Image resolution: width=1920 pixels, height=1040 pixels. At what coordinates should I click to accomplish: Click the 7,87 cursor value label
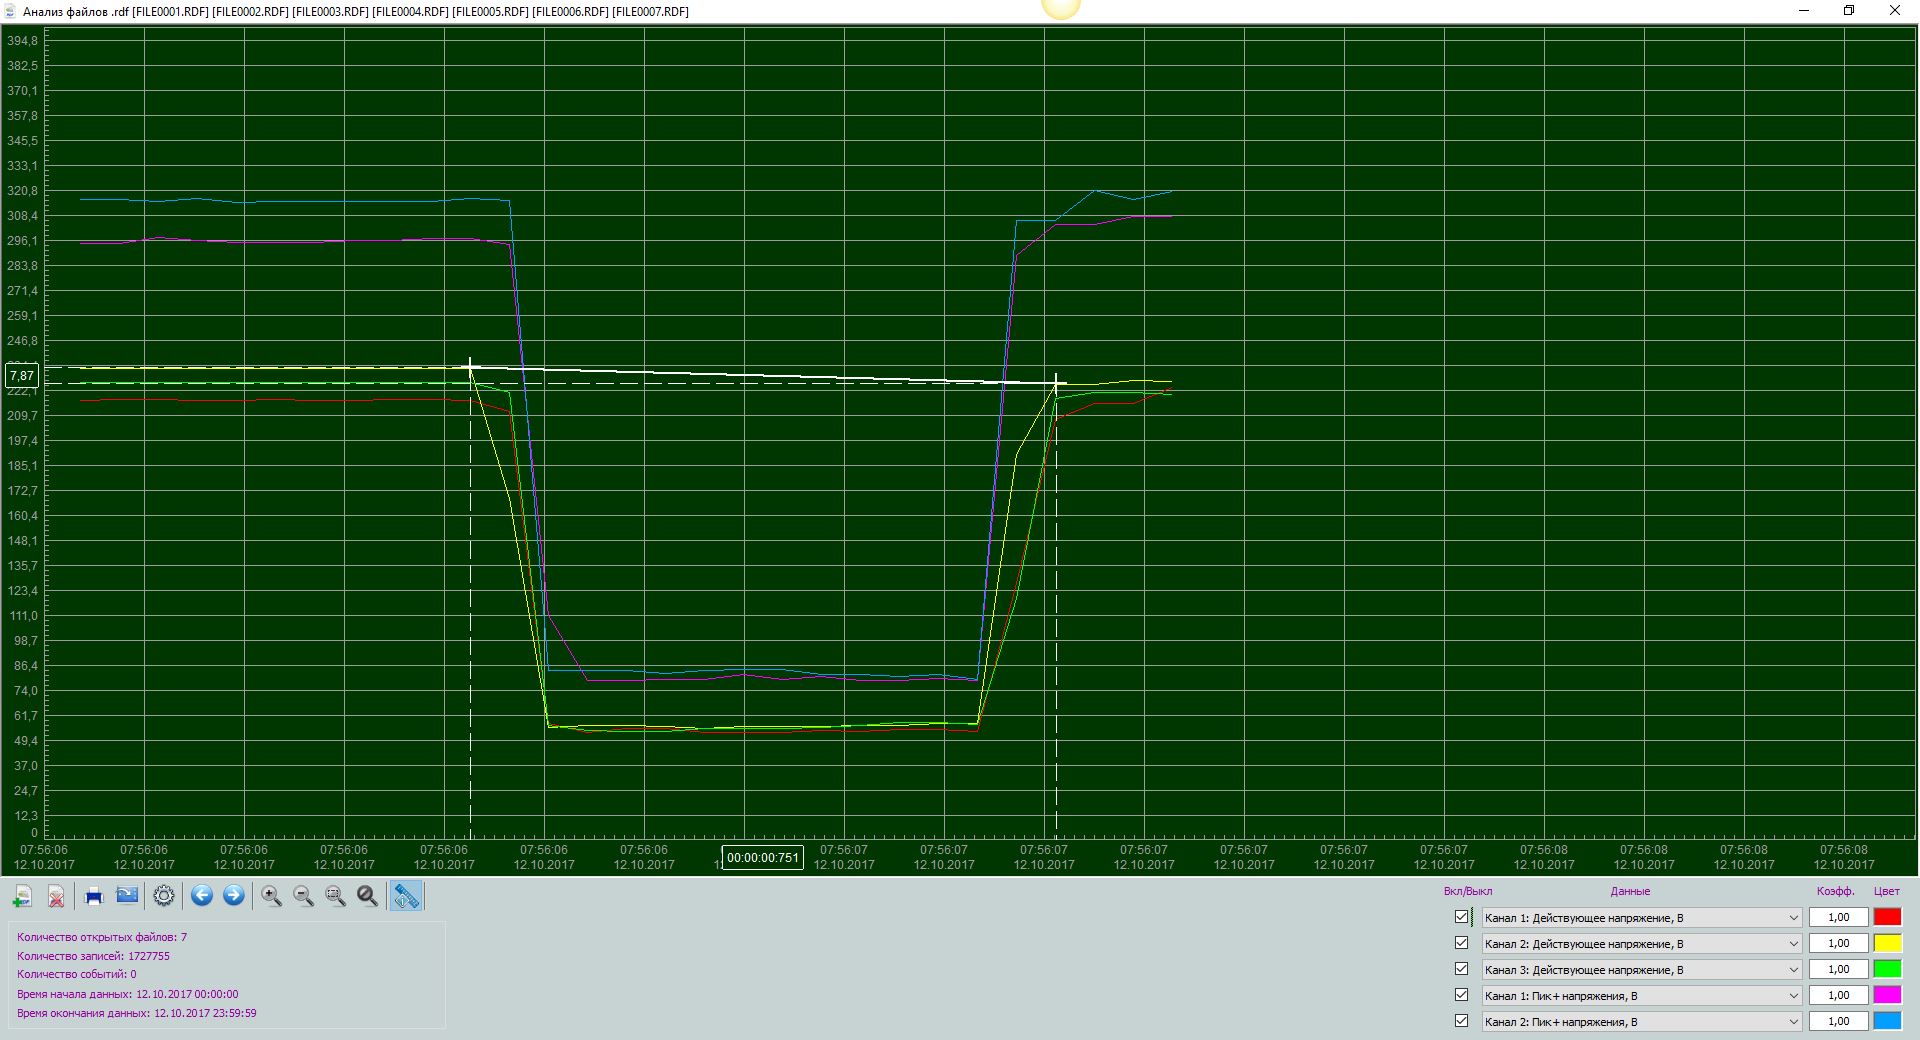[x=22, y=376]
